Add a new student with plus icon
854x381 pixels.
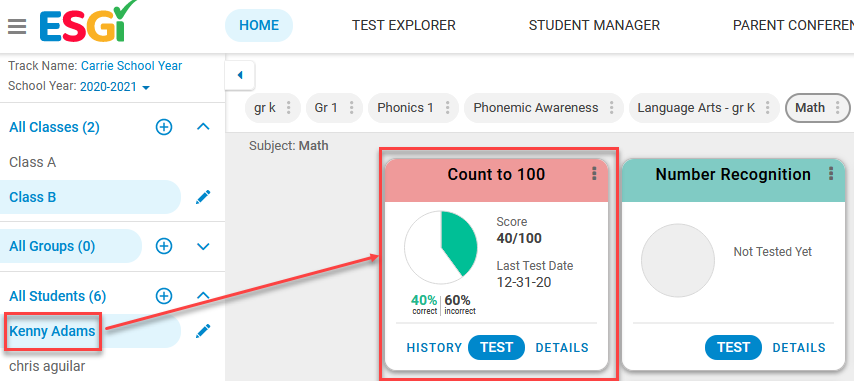coord(164,296)
